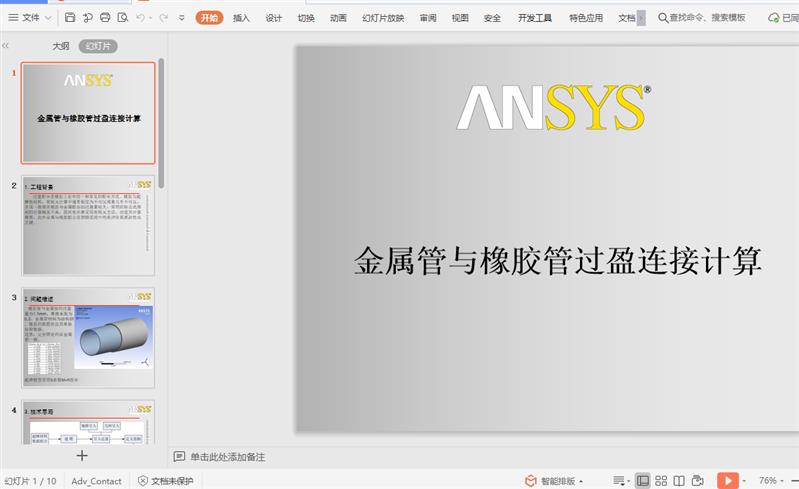Toggle the notes pane display icon
Screen dimensions: 799x489
[619, 481]
